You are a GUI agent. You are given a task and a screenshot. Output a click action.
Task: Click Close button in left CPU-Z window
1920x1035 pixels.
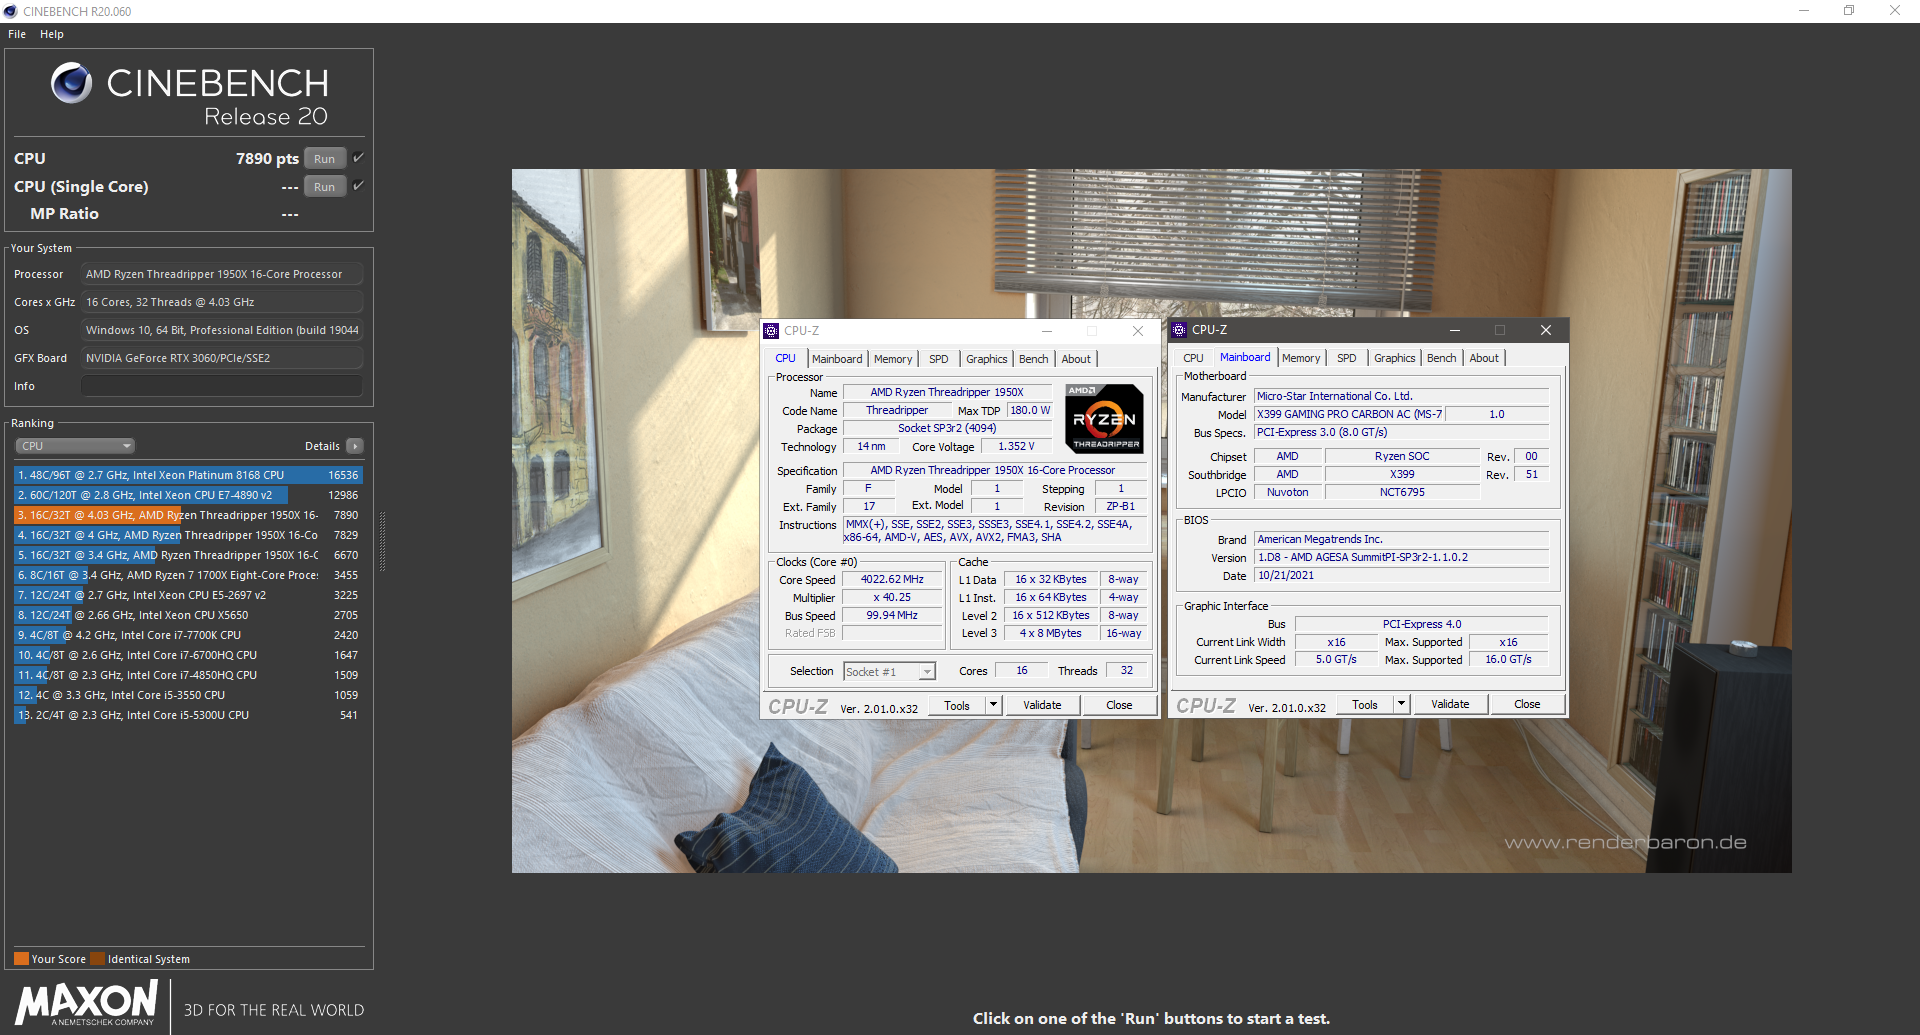coord(1119,705)
